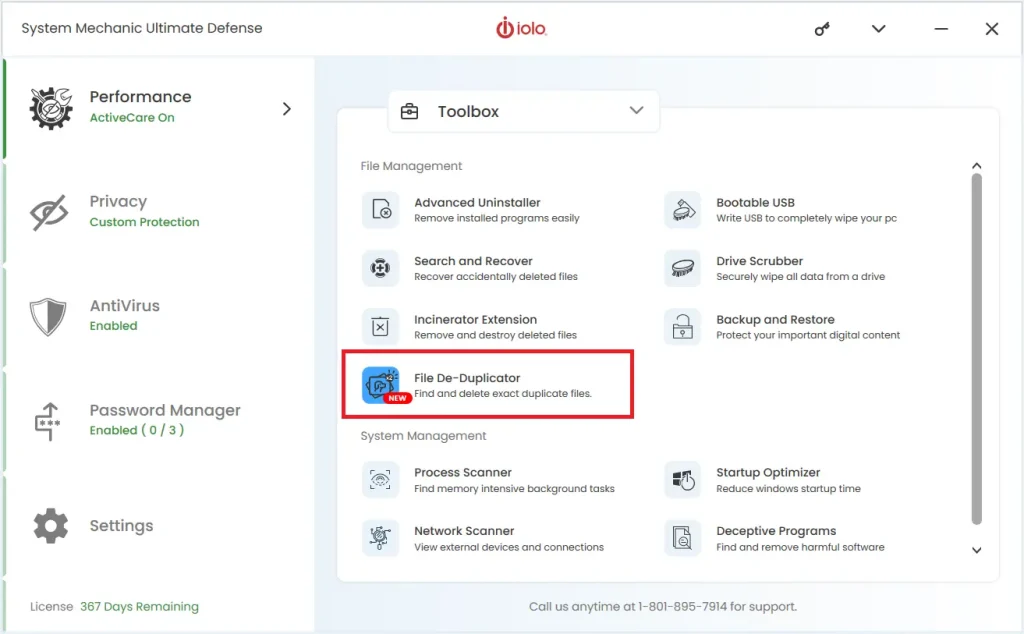Click the Privacy crossed-eye icon

(x=49, y=212)
